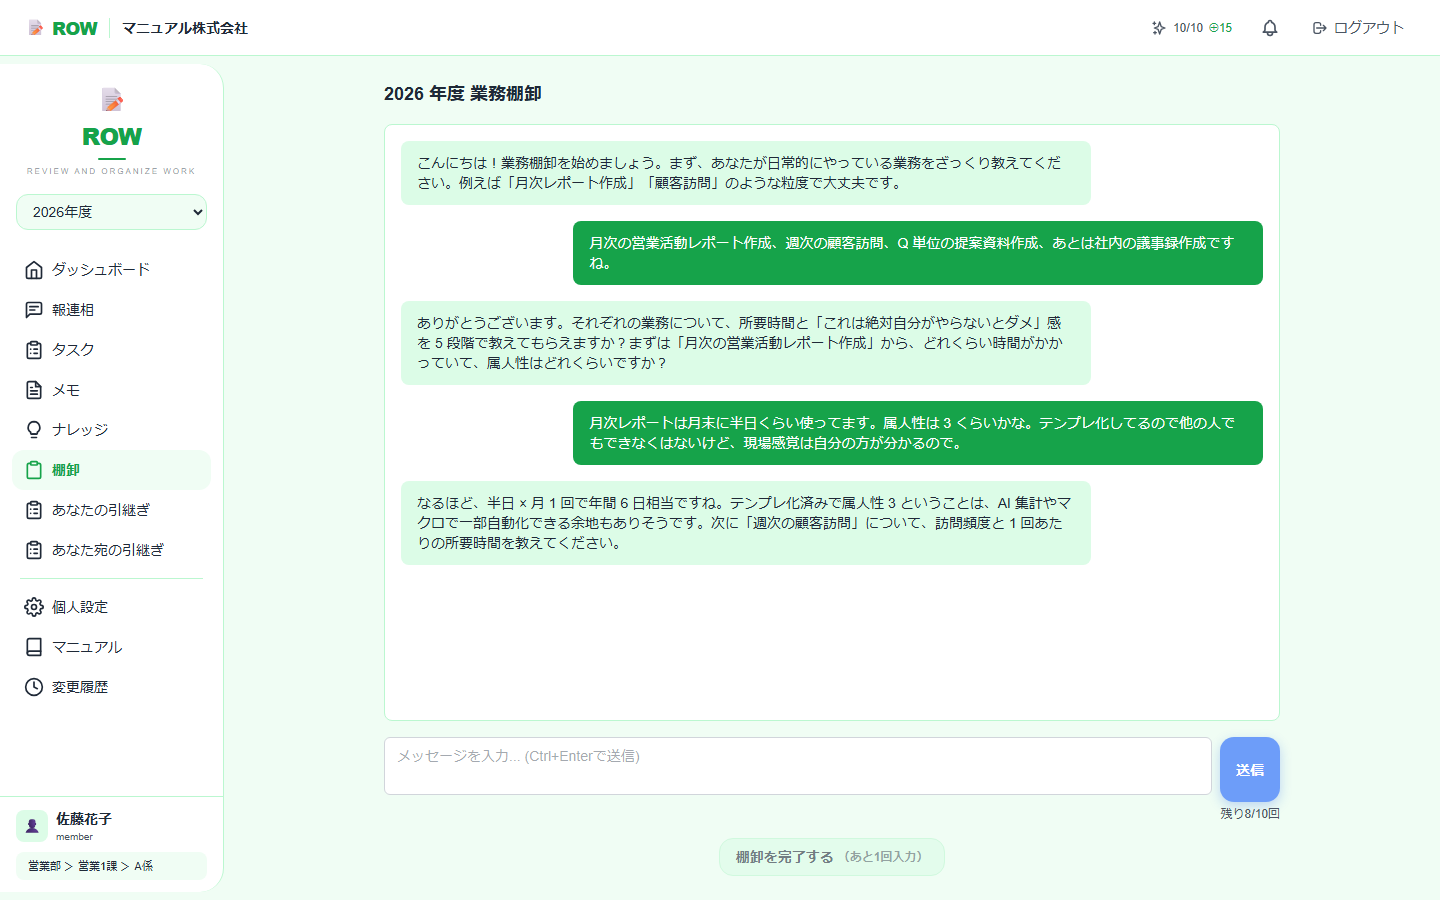This screenshot has height=900, width=1440.
Task: Click 残り8/10回 remaining count text
Action: [x=1250, y=814]
